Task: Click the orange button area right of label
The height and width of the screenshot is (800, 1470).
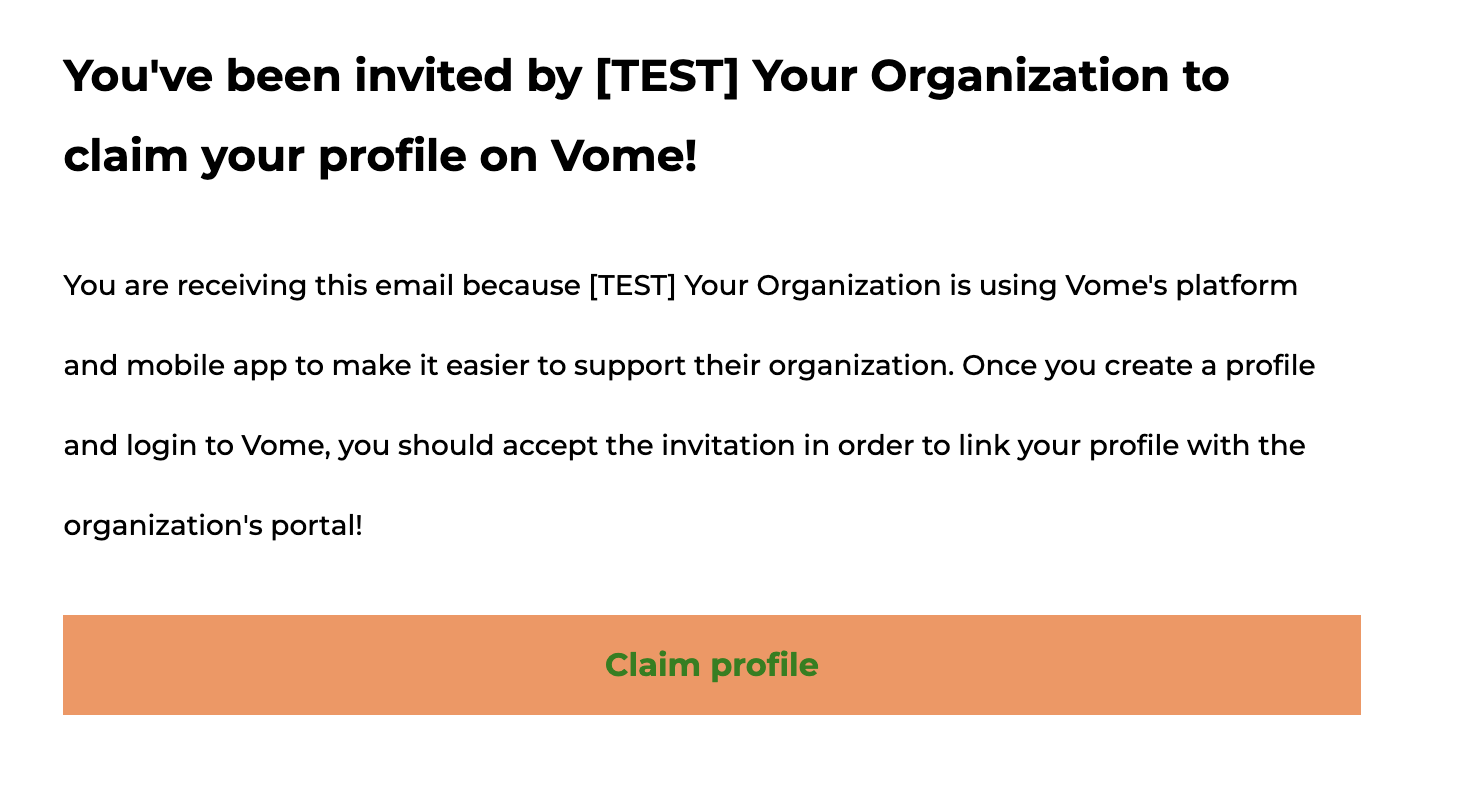Action: [x=1090, y=665]
